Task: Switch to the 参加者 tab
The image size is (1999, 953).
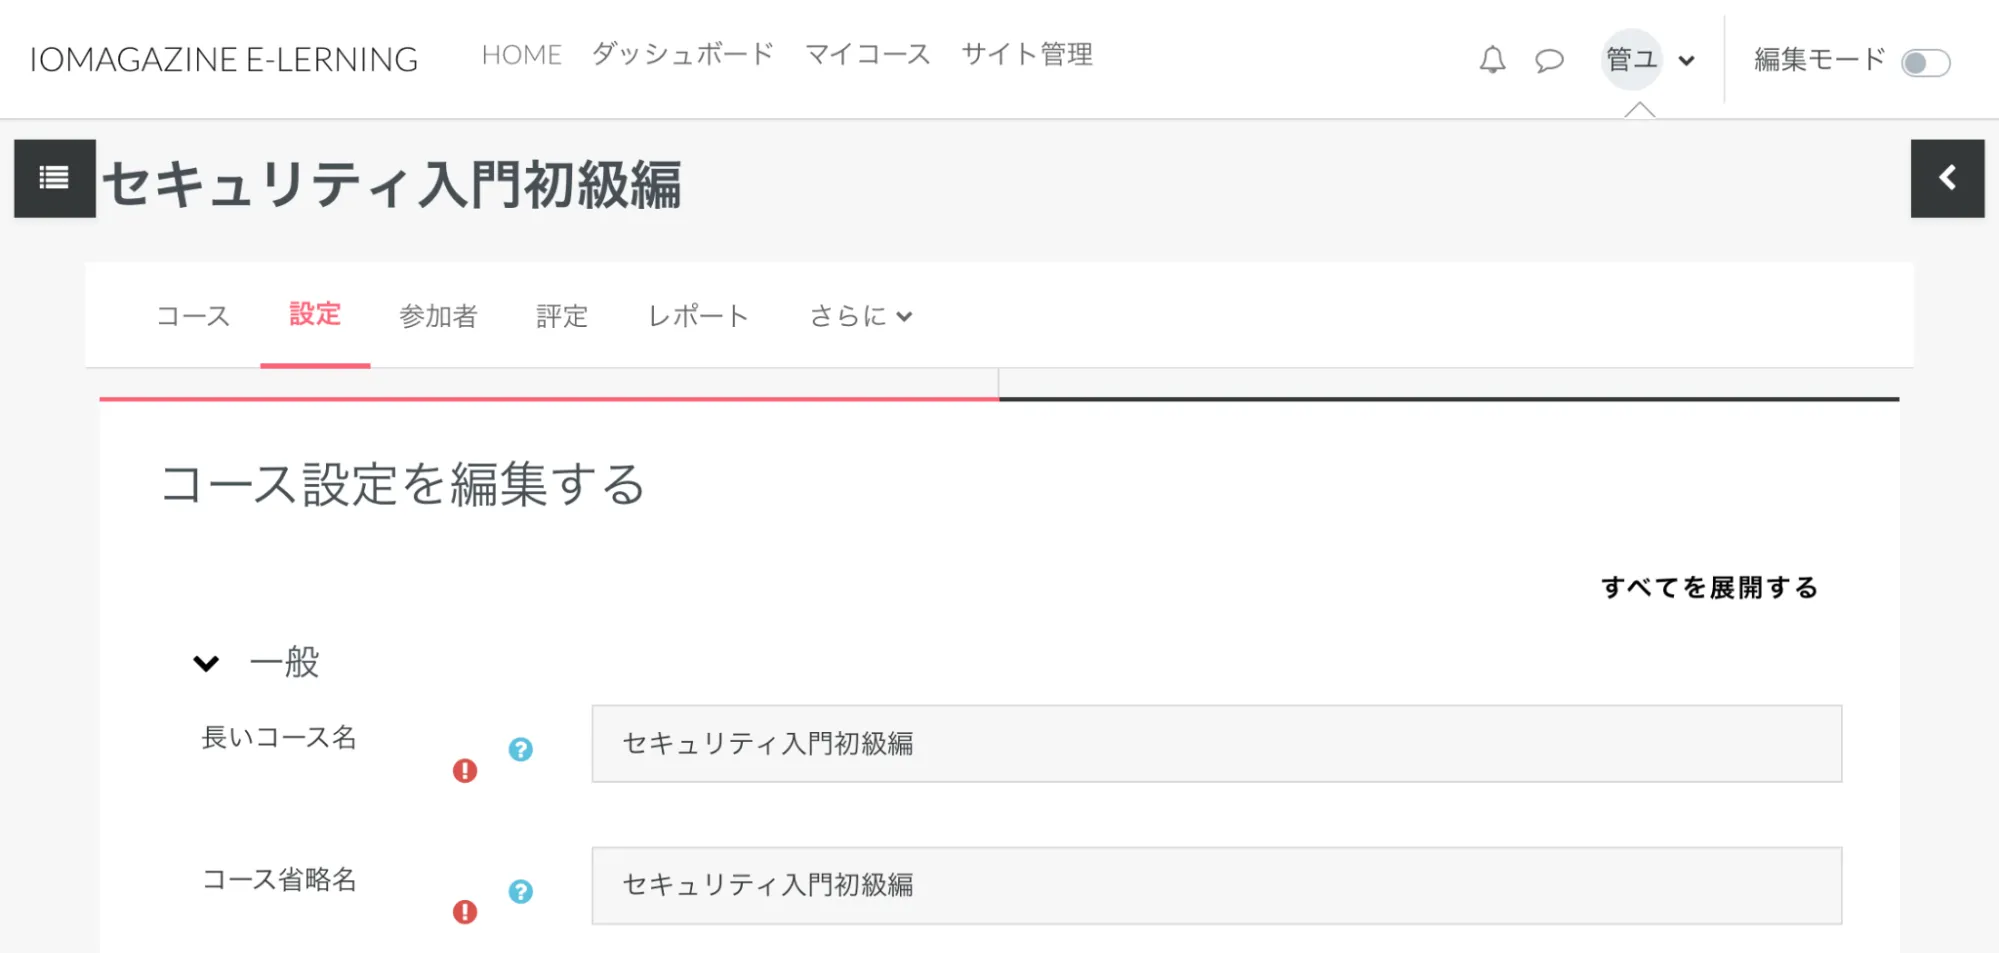Action: pos(438,316)
